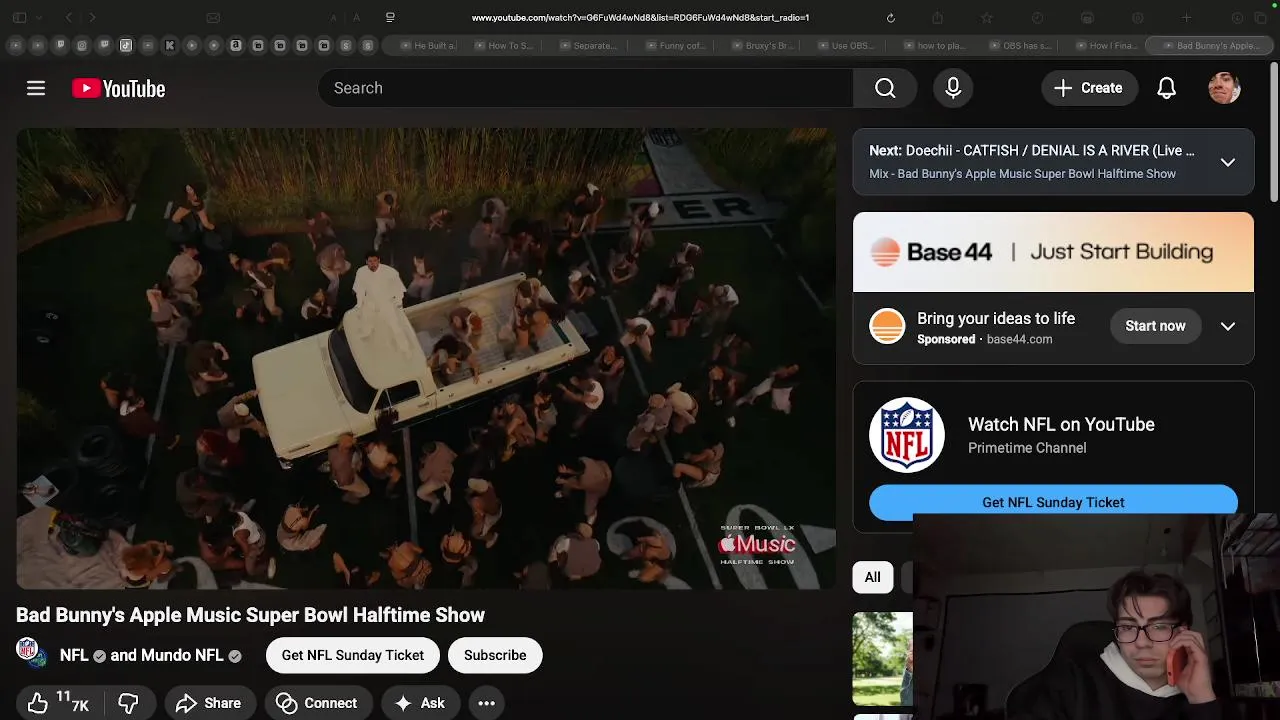Share the video via Share button
Screen dimensions: 1280x720
(208, 703)
